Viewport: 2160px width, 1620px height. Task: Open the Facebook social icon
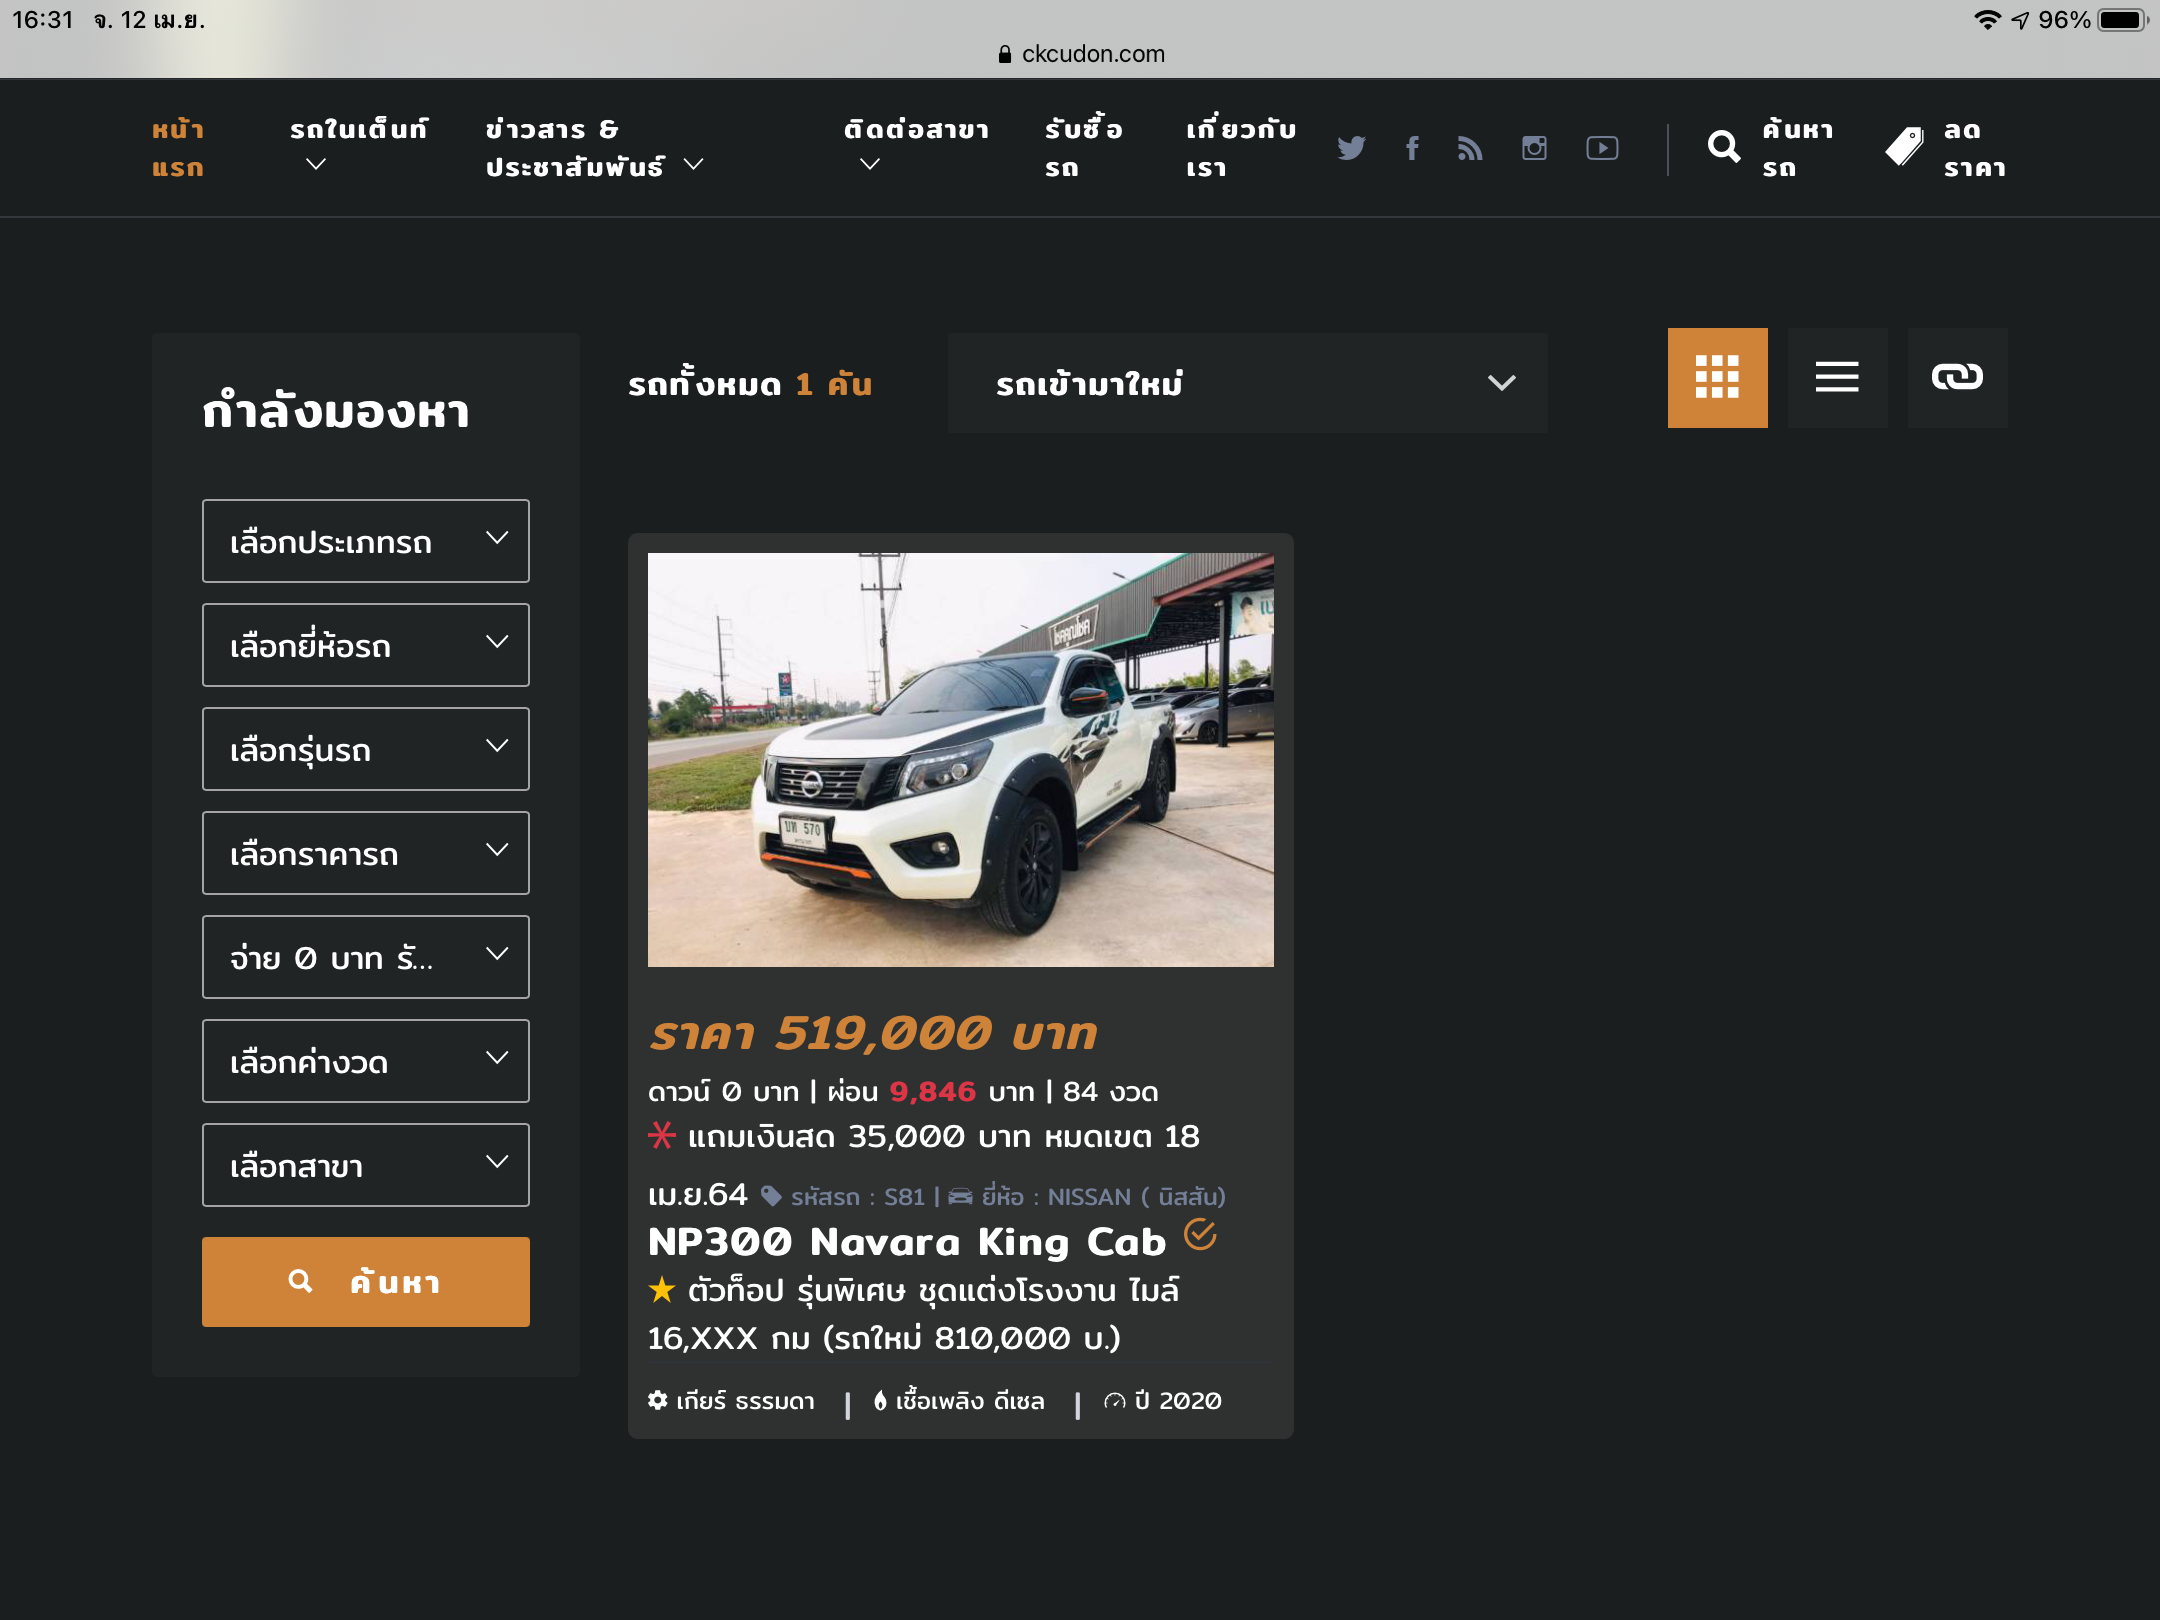1412,148
